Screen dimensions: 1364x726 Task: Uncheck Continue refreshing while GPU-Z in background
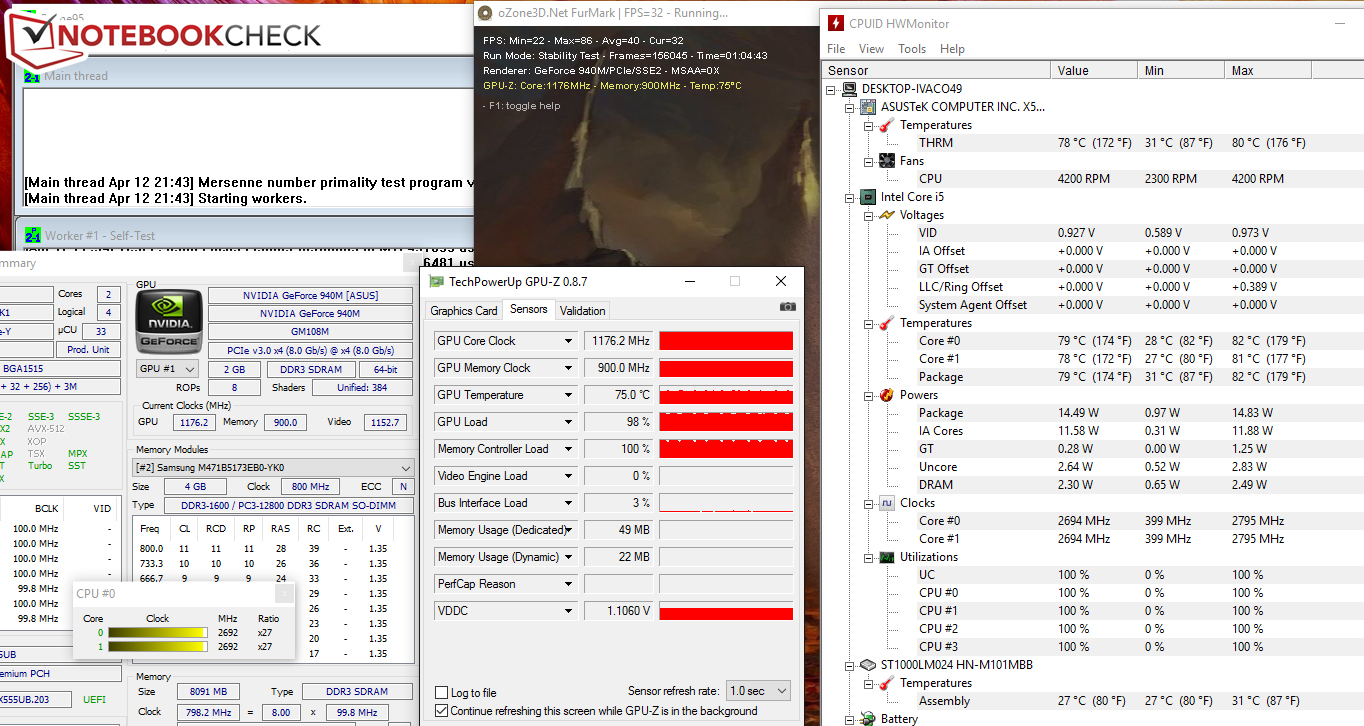point(442,711)
